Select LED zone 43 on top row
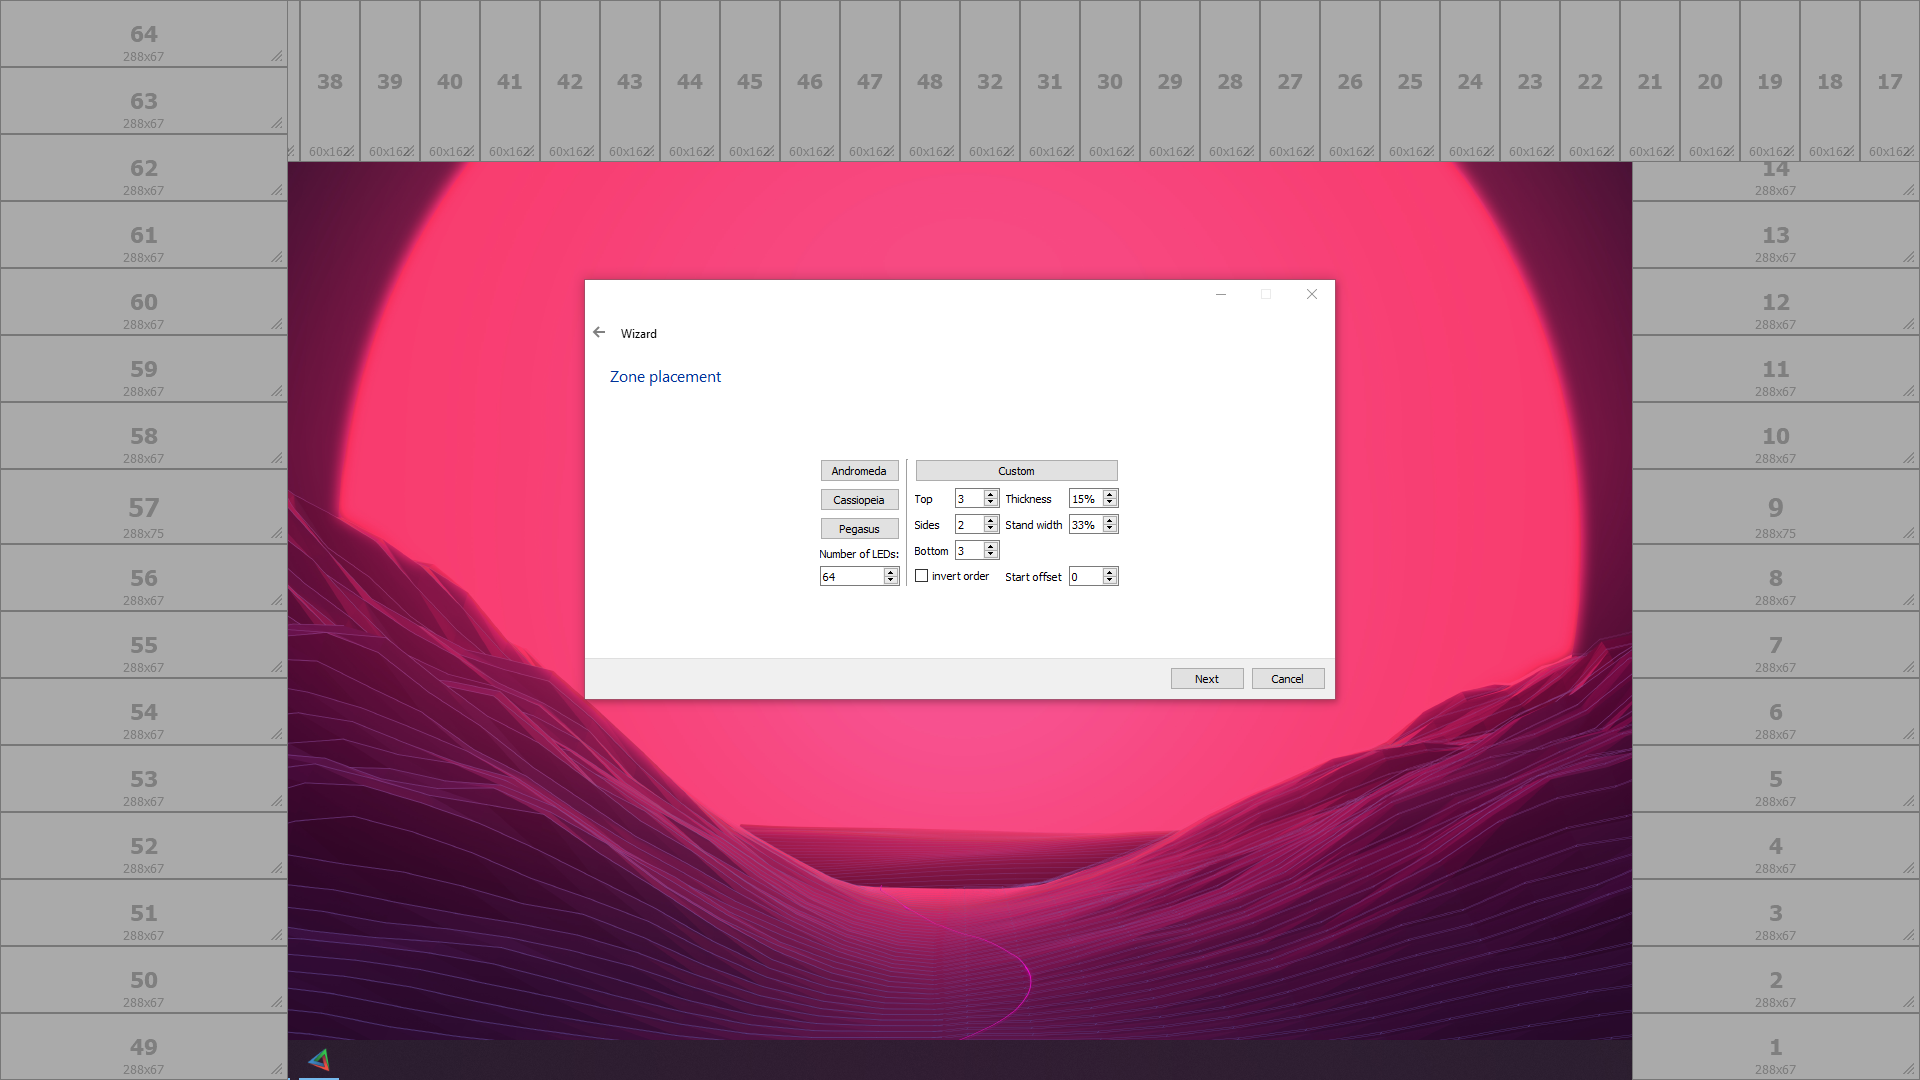This screenshot has height=1080, width=1920. pyautogui.click(x=630, y=81)
